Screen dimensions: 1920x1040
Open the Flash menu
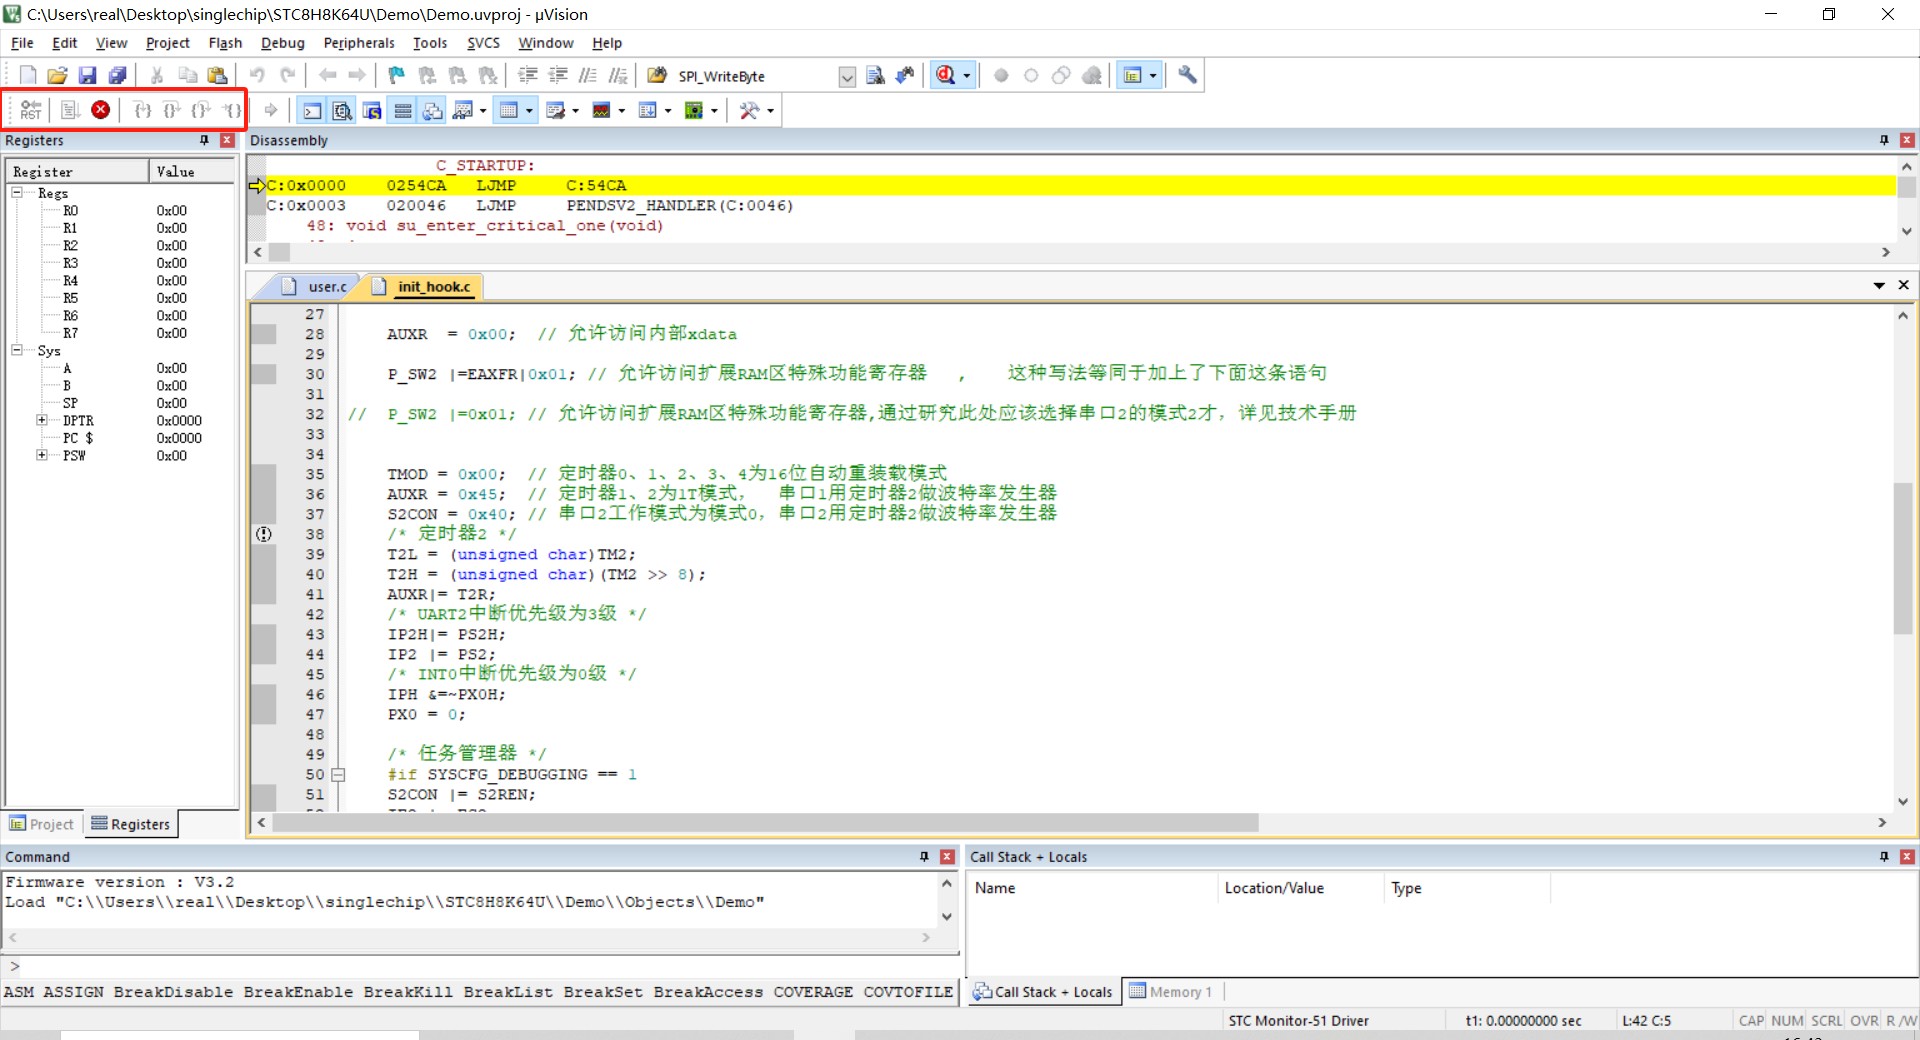[225, 43]
